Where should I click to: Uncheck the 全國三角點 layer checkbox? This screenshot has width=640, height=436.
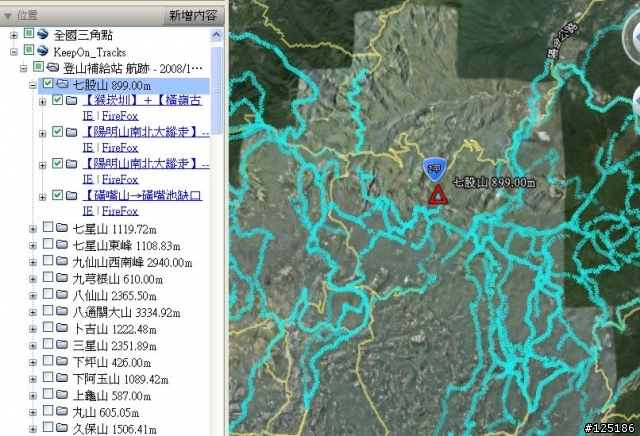(x=29, y=33)
